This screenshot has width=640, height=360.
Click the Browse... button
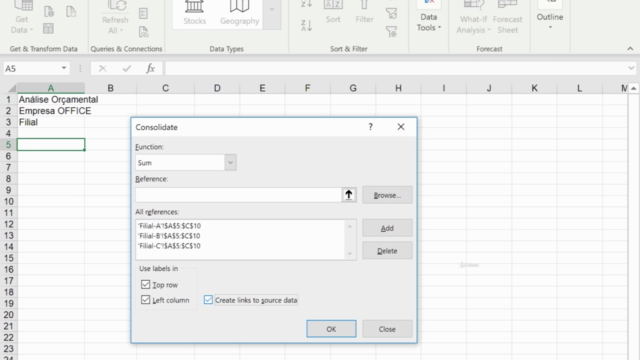pyautogui.click(x=387, y=195)
